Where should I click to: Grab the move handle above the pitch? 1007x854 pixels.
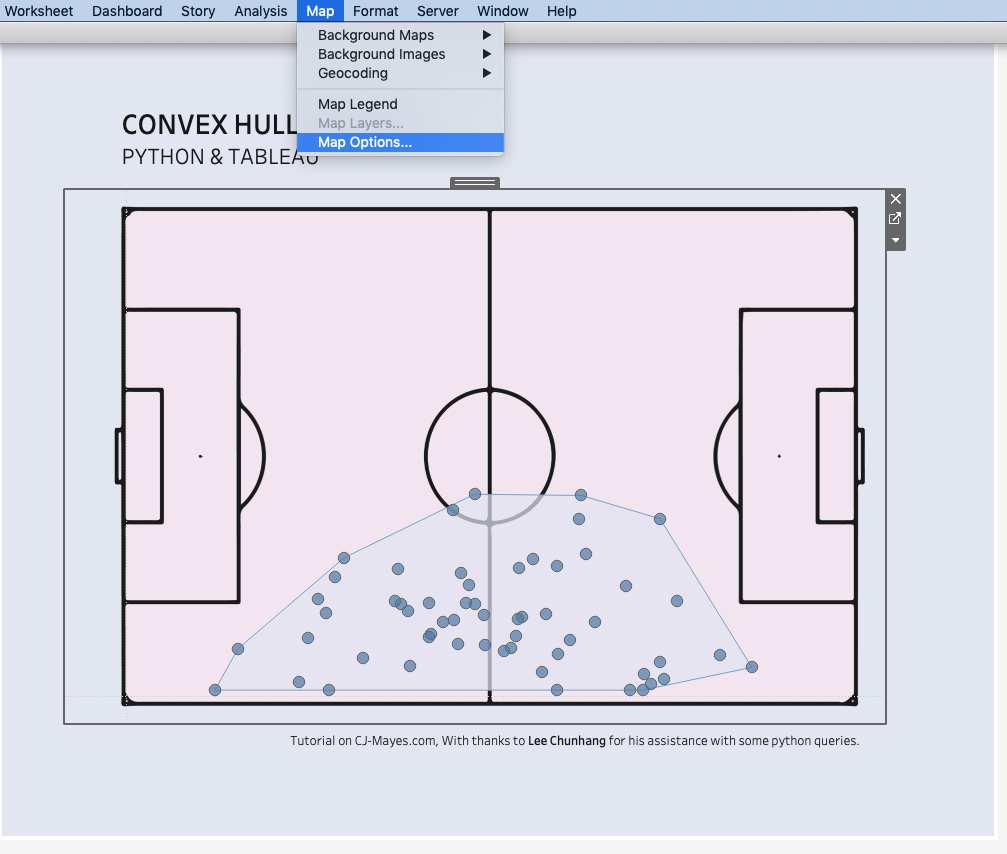(x=474, y=182)
